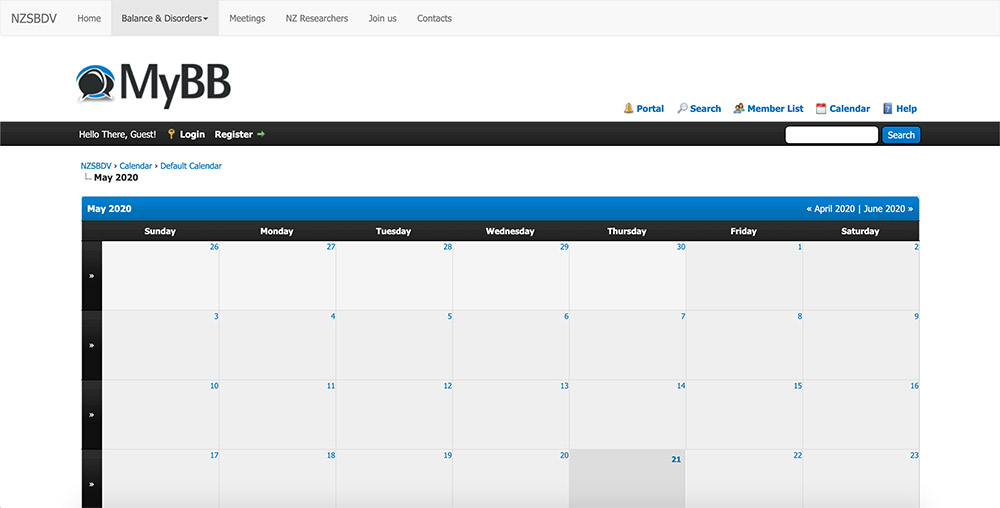Open the Balance & Disorders dropdown
The height and width of the screenshot is (508, 1000).
[164, 18]
